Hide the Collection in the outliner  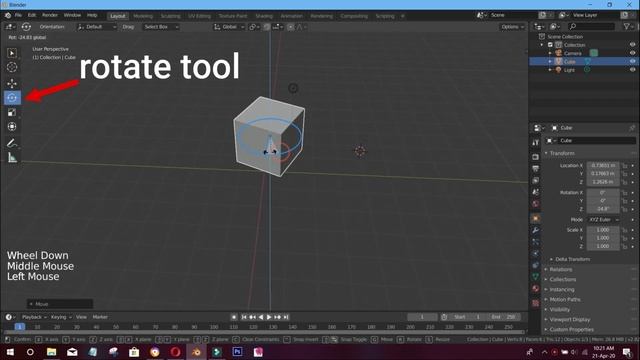632,45
